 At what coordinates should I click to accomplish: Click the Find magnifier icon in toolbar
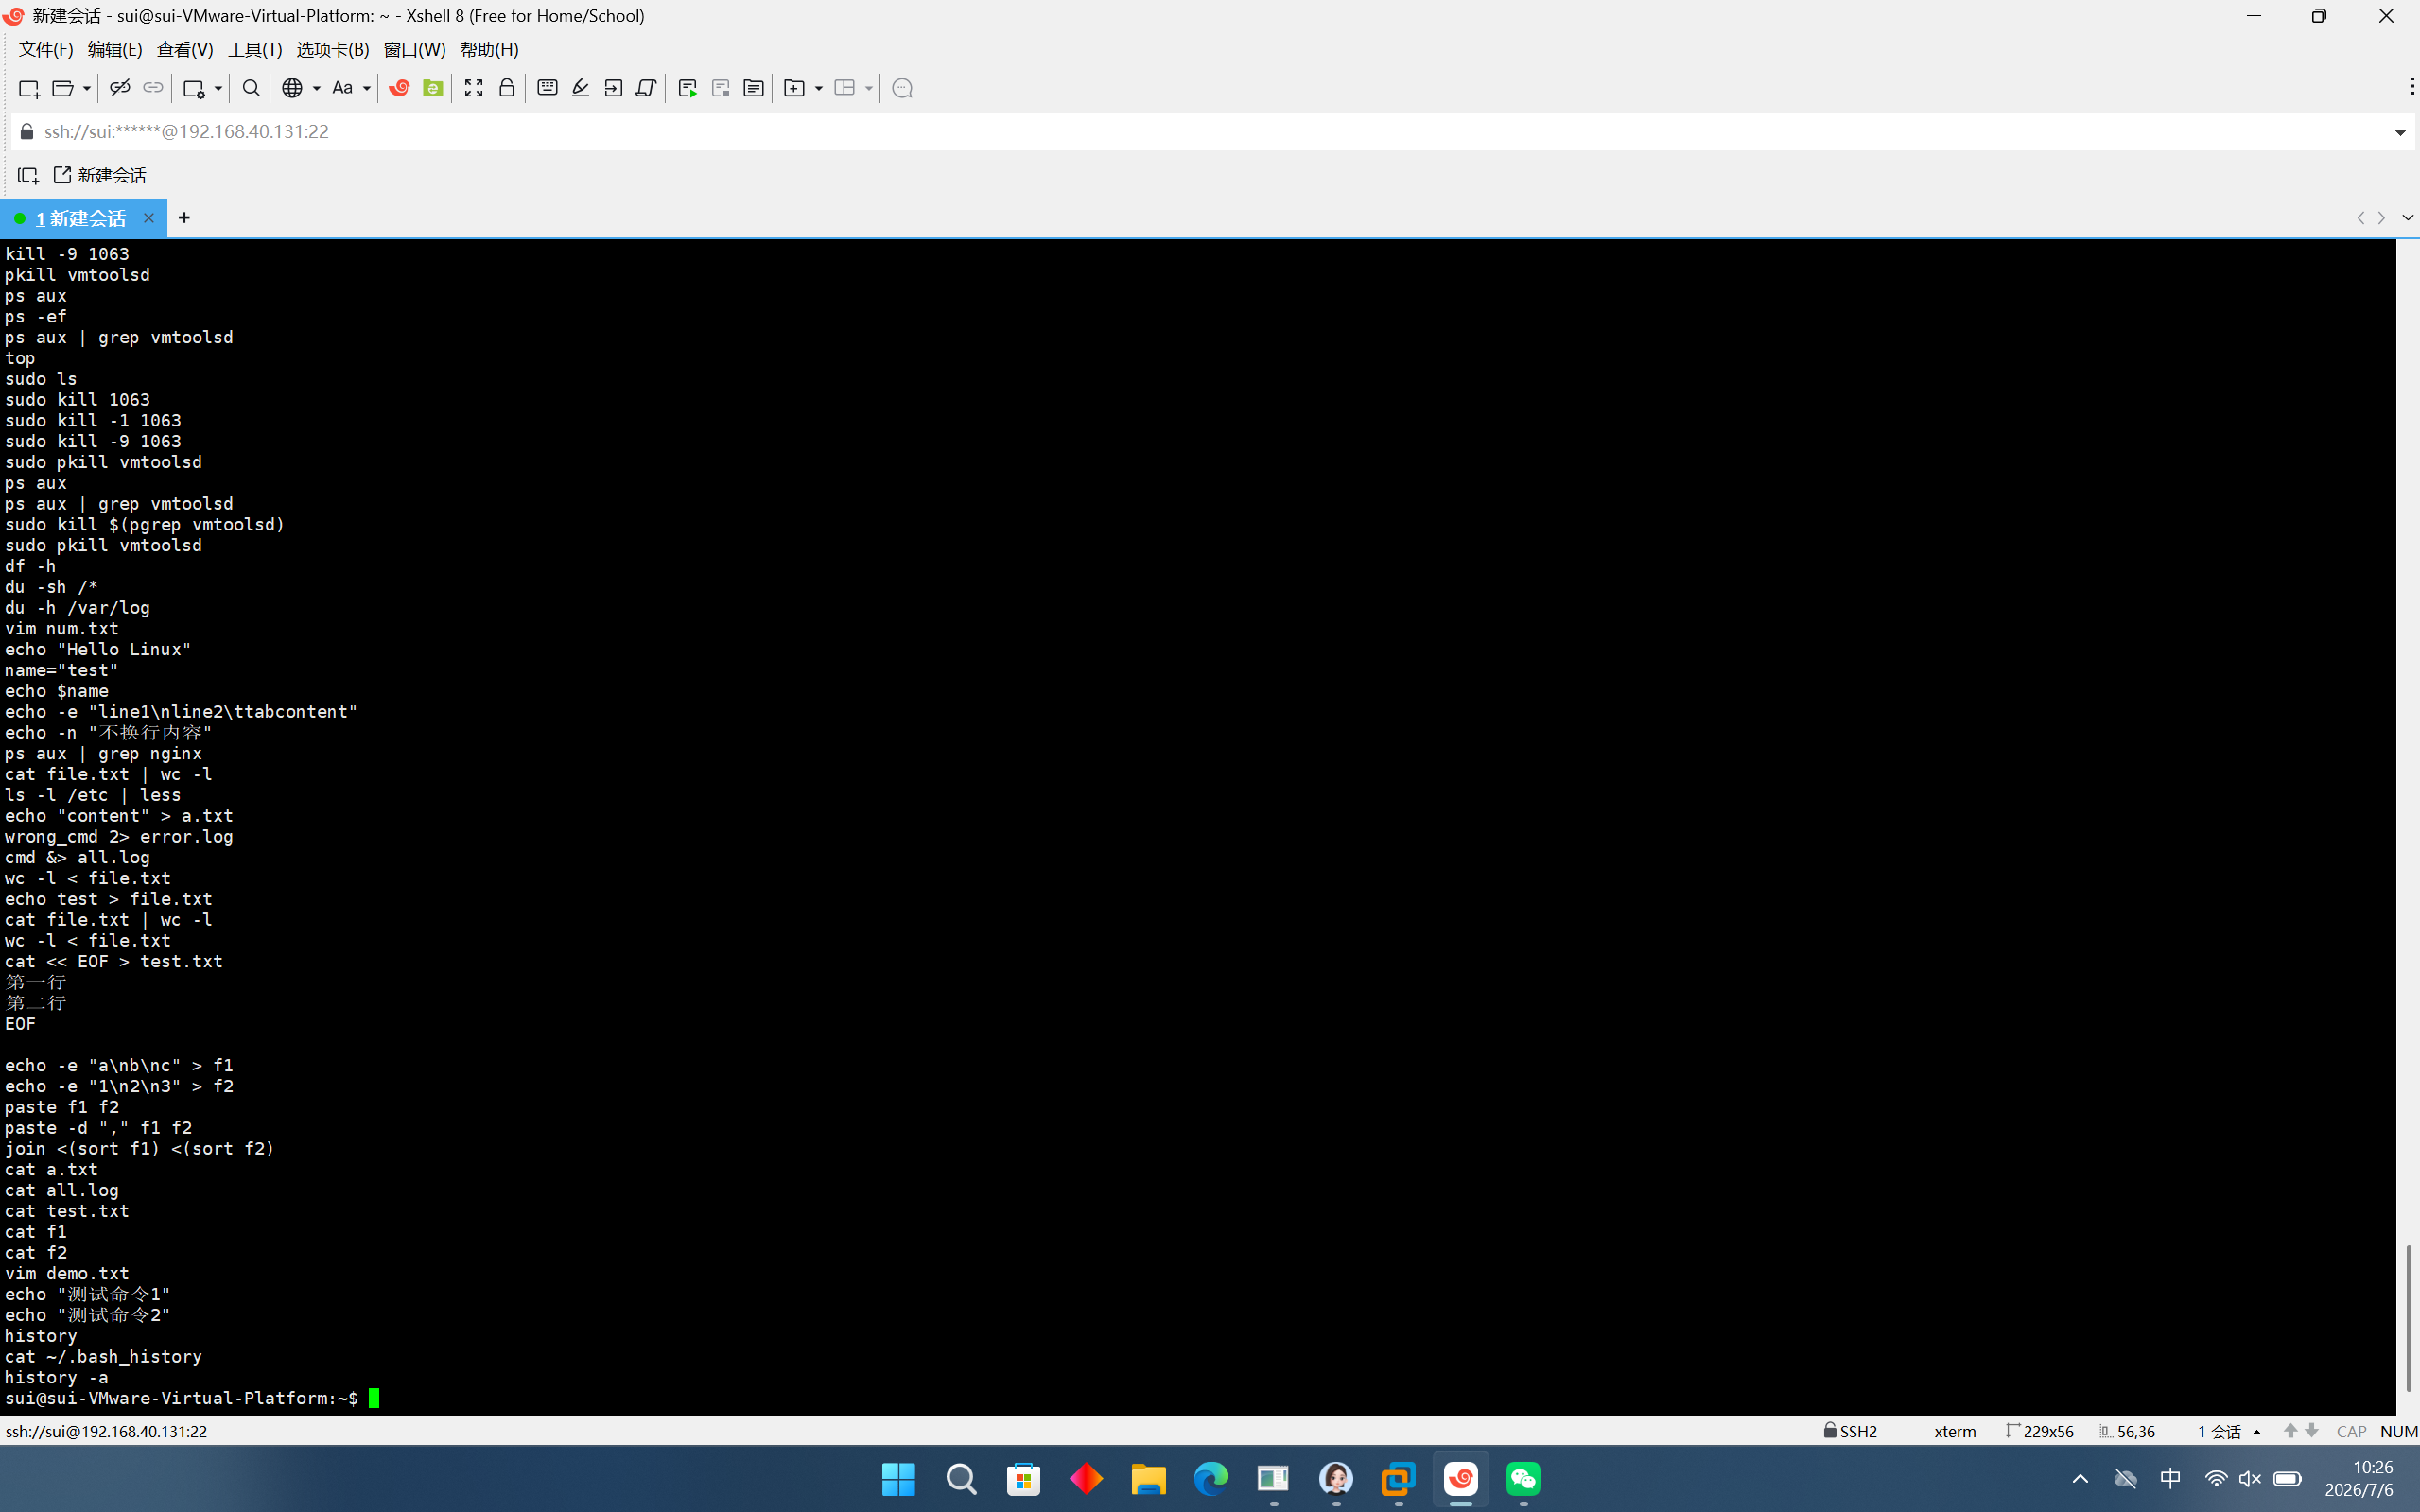(251, 88)
